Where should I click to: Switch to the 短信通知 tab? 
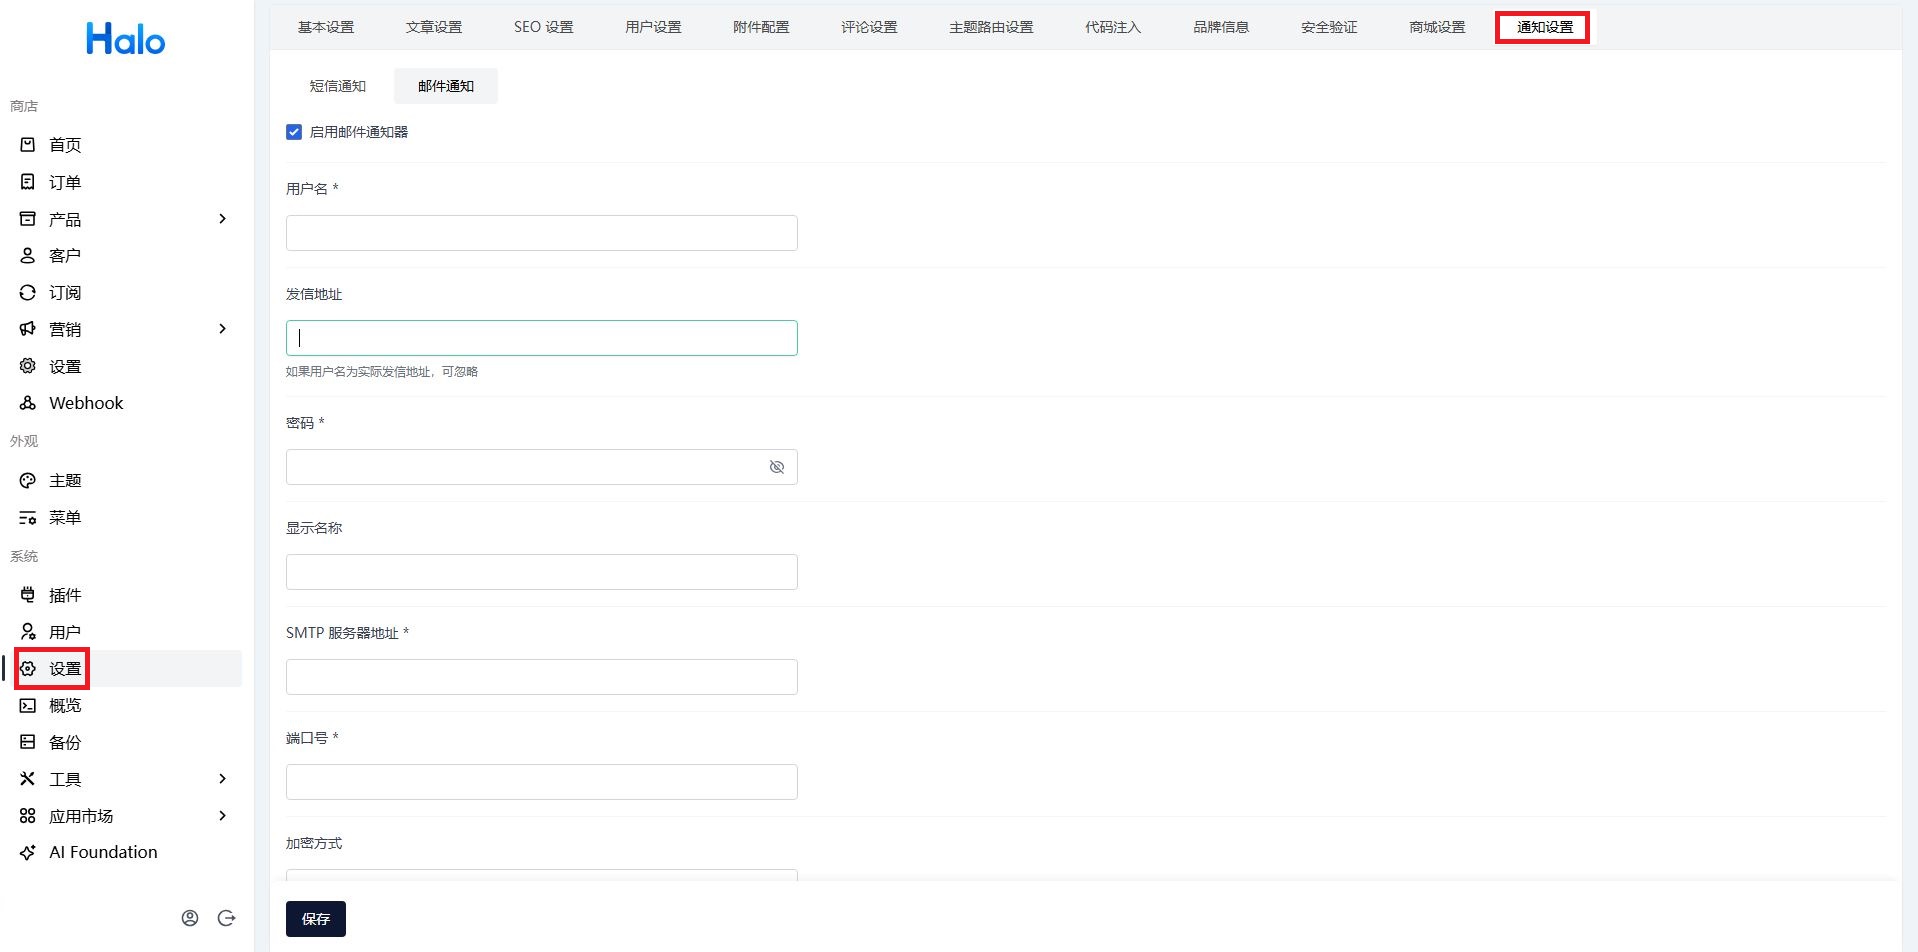338,86
